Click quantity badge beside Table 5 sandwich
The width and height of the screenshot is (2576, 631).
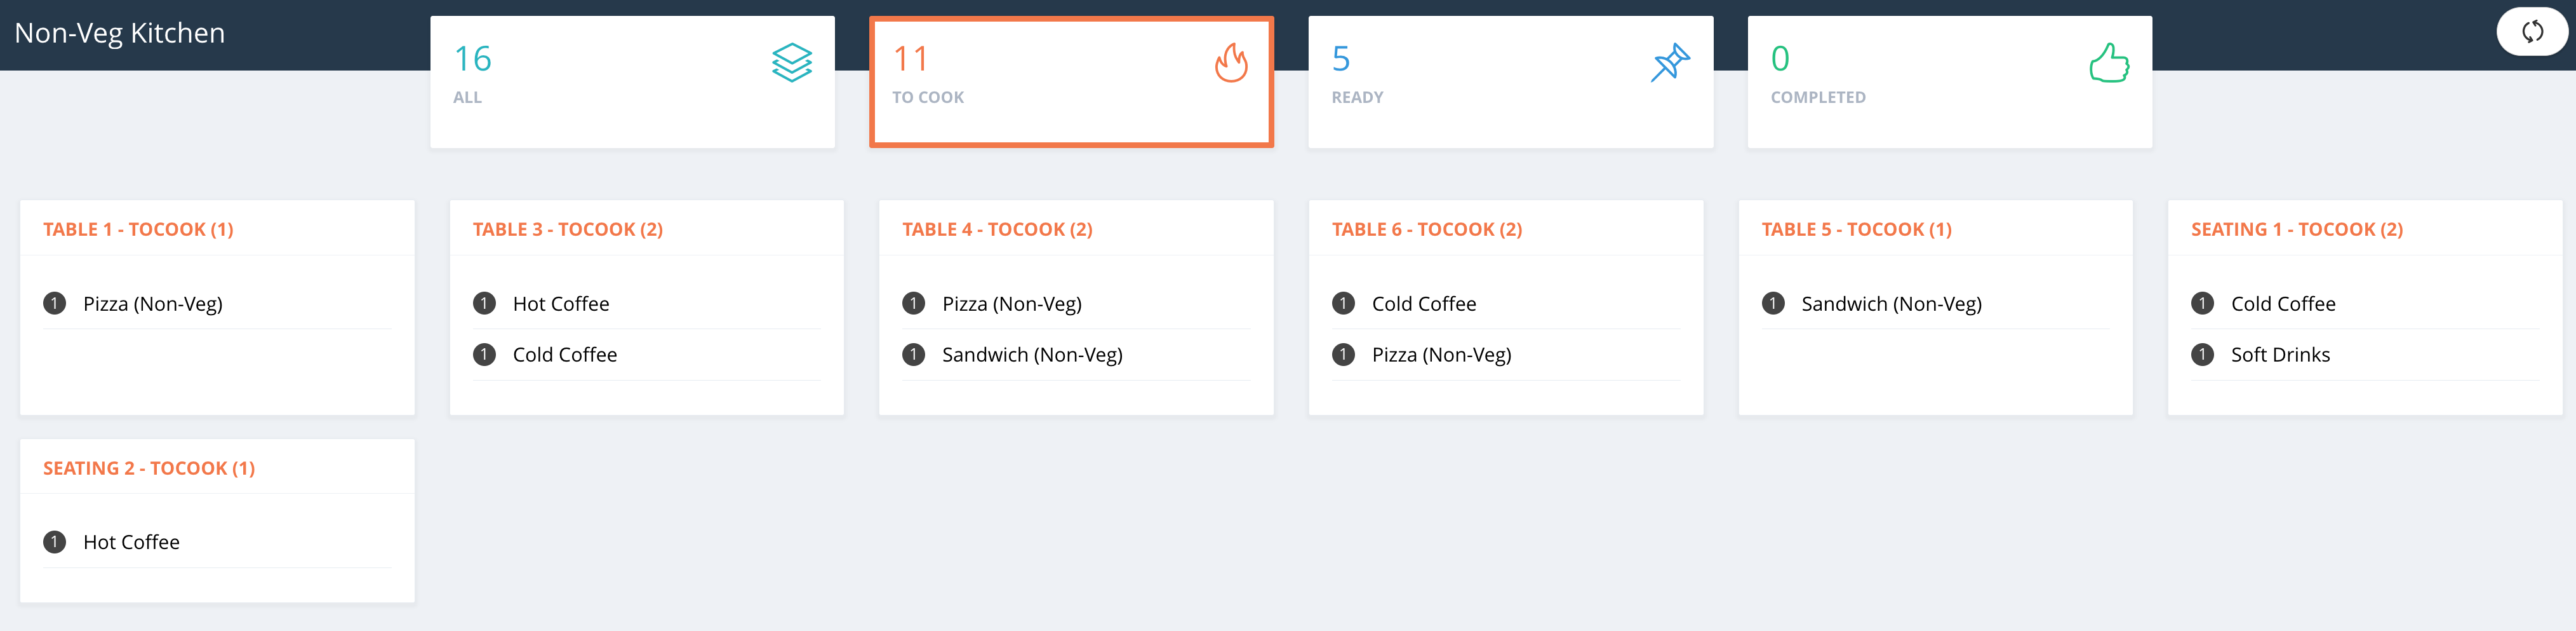pos(1773,303)
